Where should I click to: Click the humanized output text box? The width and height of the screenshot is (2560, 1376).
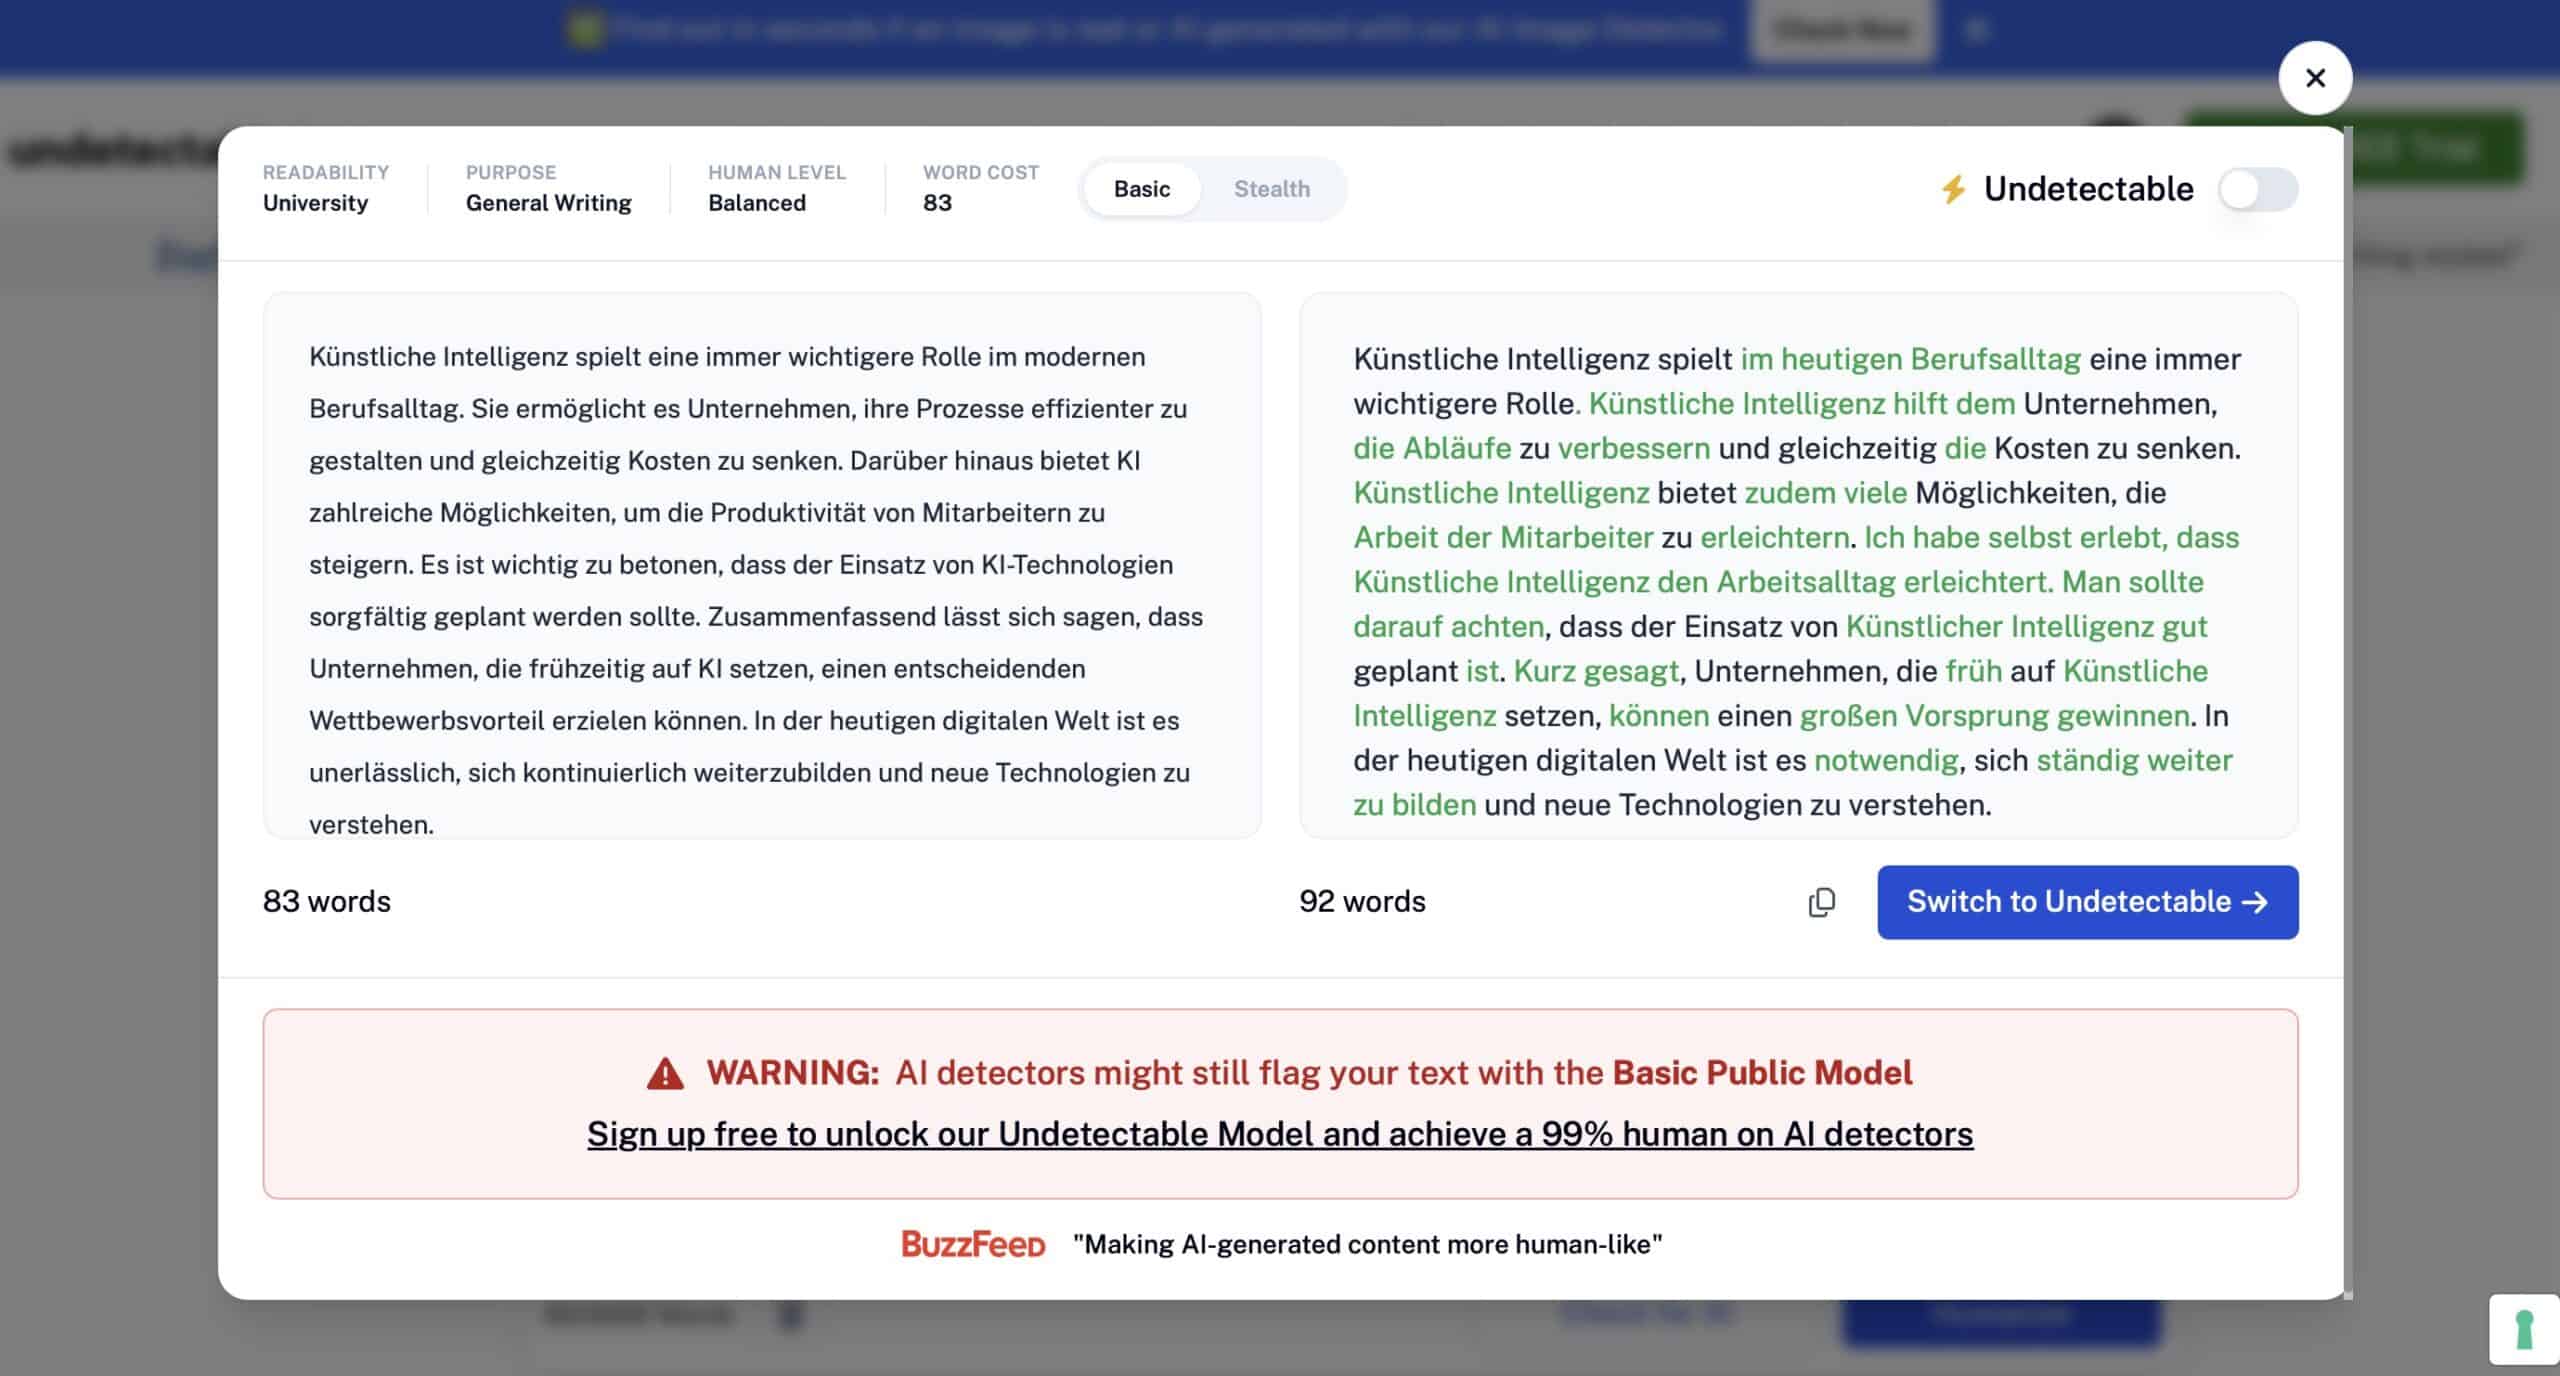point(1798,565)
